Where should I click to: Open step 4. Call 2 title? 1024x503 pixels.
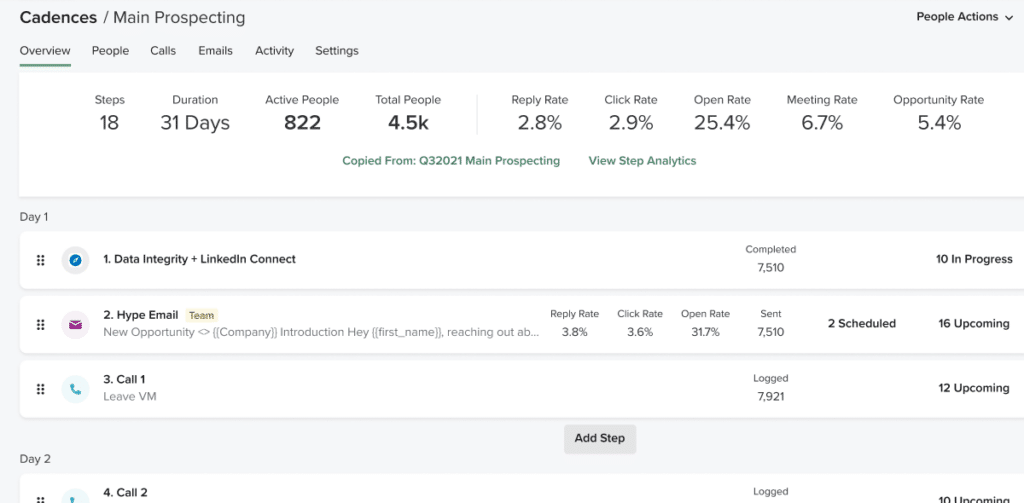coord(125,493)
